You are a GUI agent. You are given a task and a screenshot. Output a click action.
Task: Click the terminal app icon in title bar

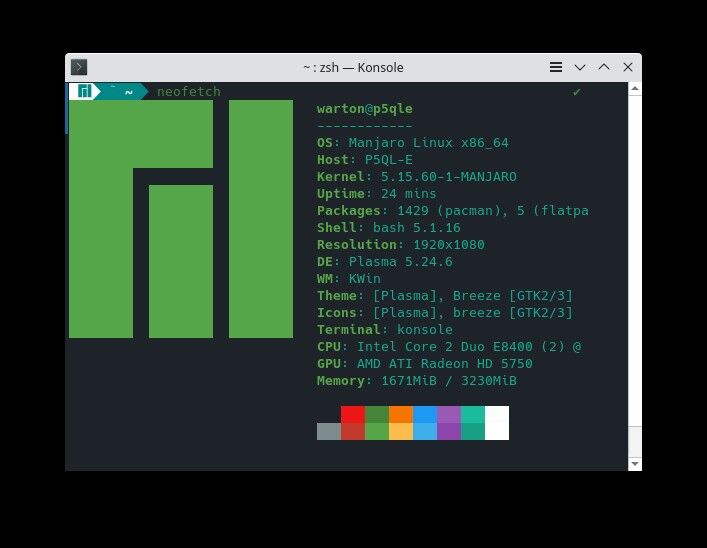[79, 67]
